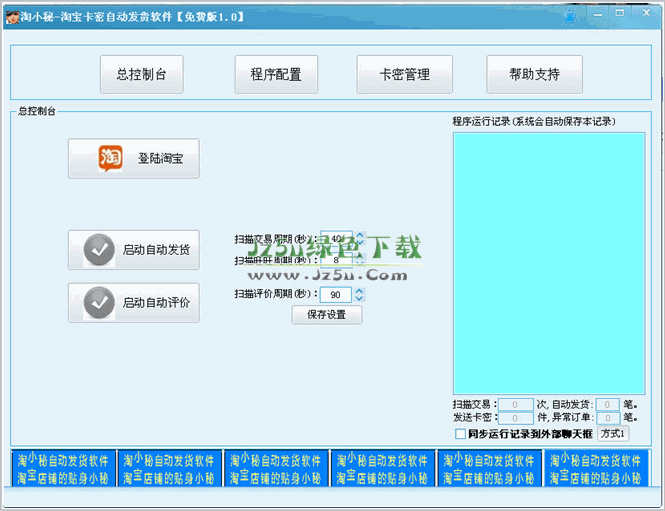Click 扫描交易周期 seconds input field
This screenshot has height=511, width=665.
tap(336, 239)
